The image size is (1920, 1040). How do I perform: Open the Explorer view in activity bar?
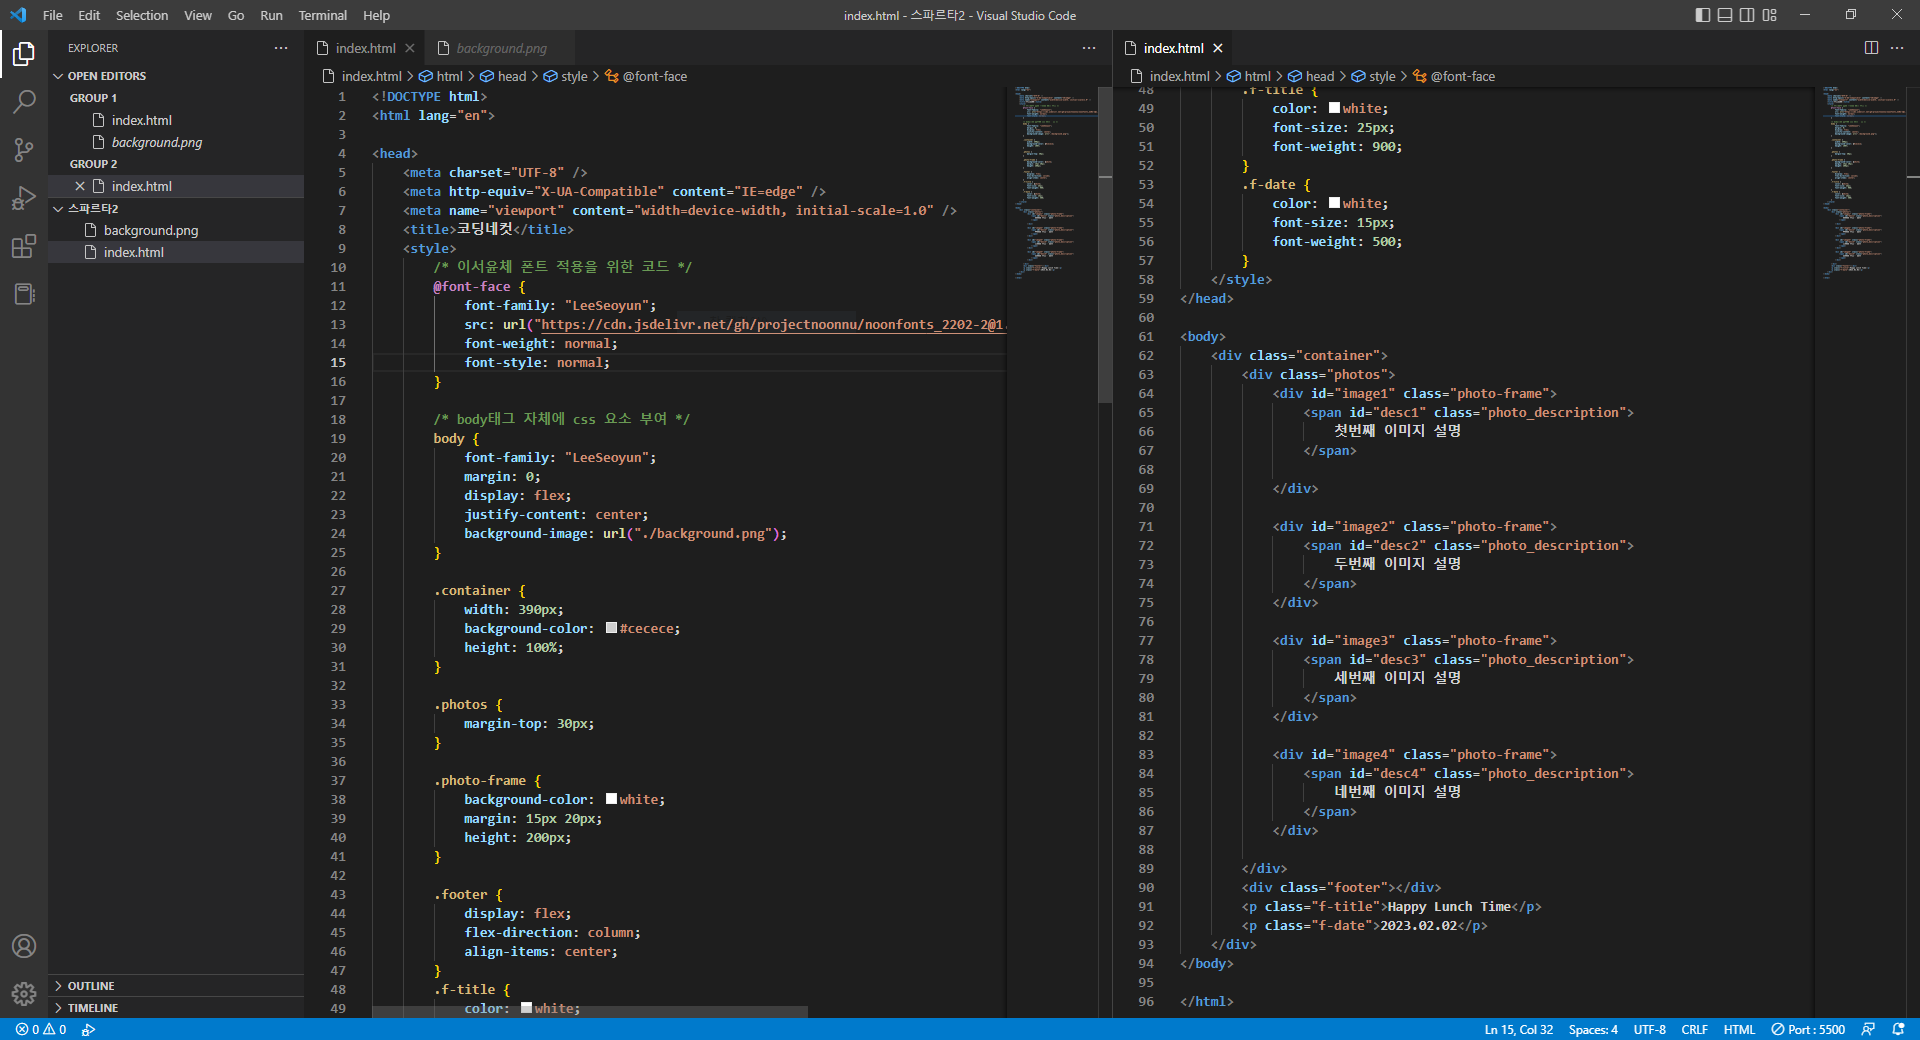click(x=24, y=53)
